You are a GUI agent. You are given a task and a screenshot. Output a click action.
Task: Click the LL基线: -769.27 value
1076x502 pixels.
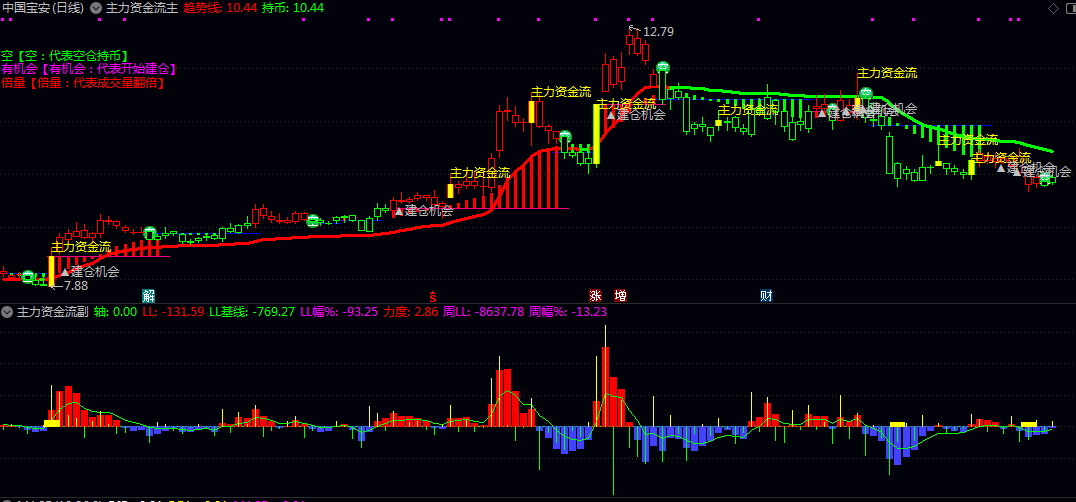(252, 312)
